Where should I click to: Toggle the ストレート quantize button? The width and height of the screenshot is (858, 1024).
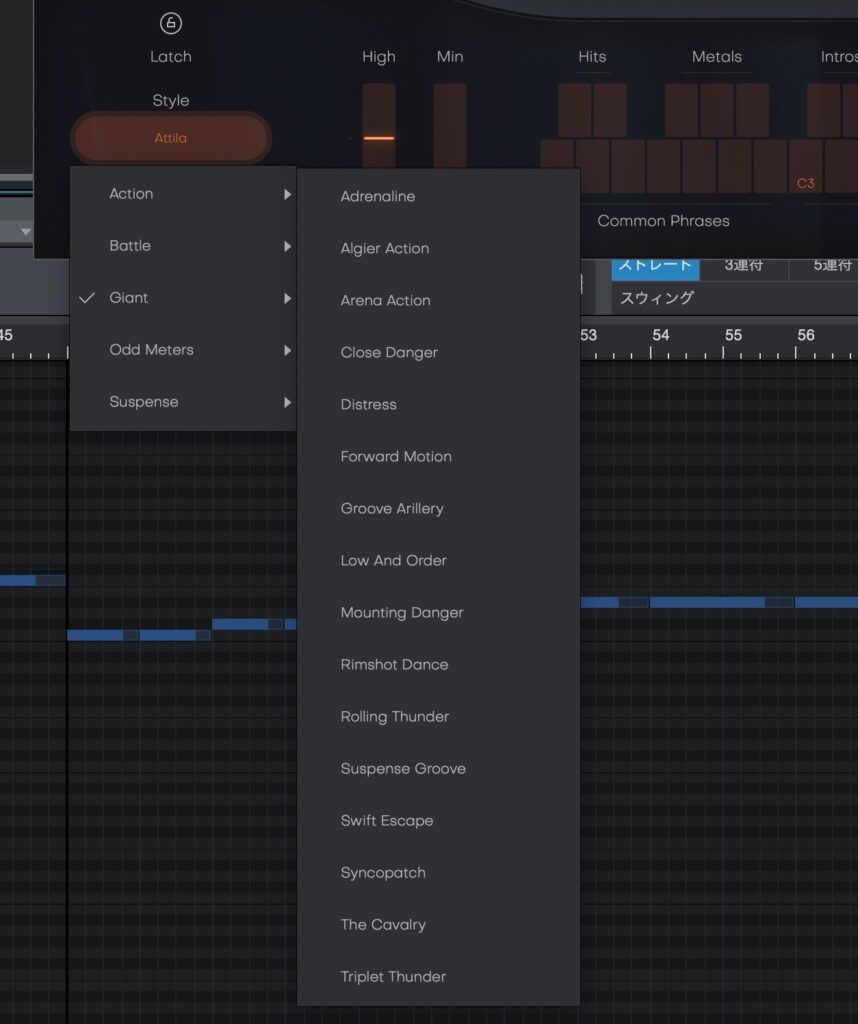click(655, 266)
